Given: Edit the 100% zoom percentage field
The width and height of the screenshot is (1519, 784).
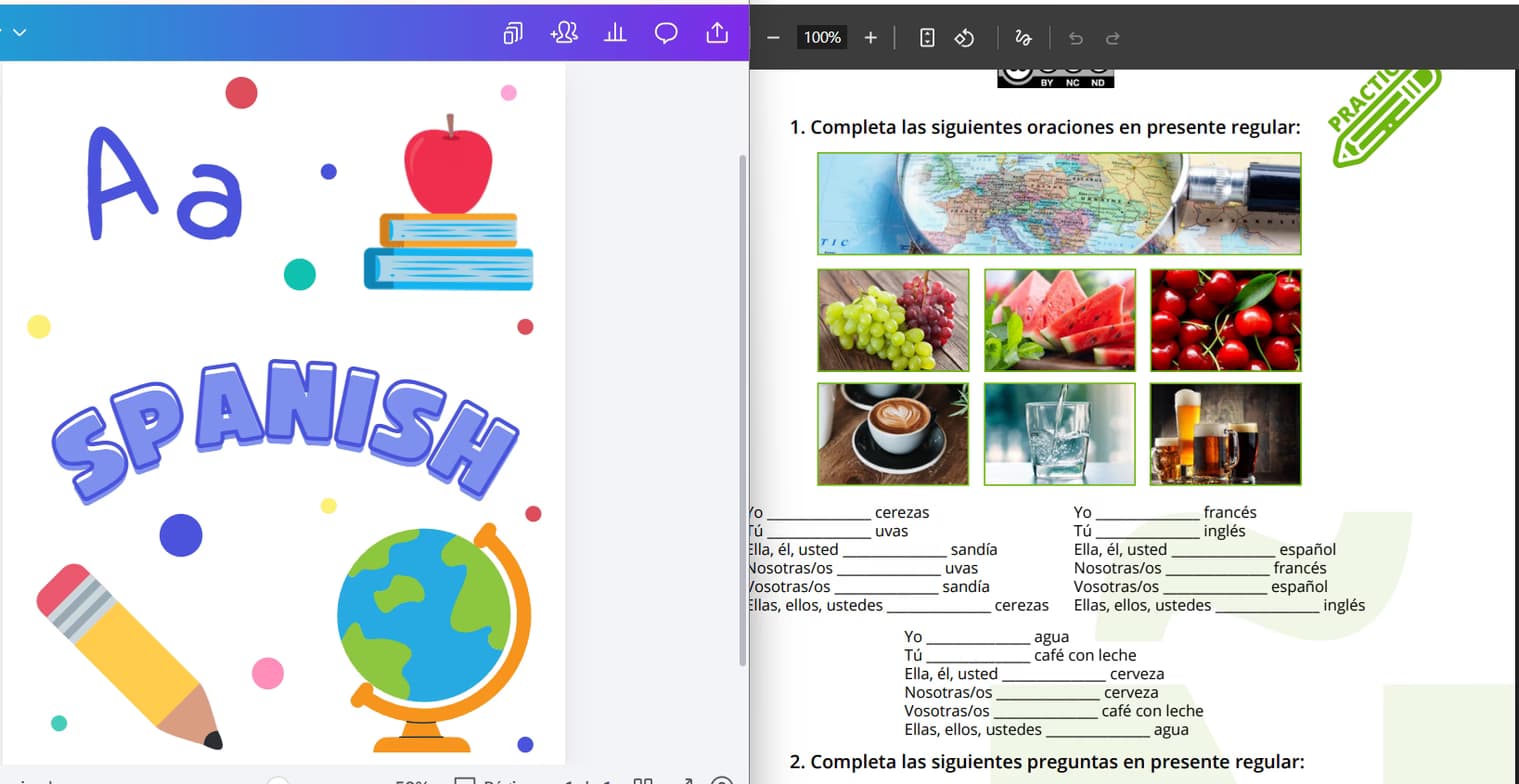Looking at the screenshot, I should 822,37.
